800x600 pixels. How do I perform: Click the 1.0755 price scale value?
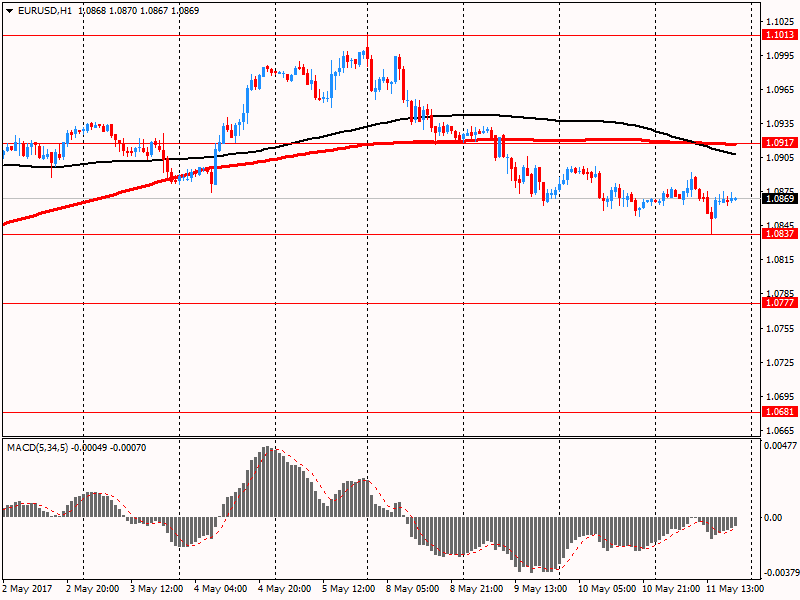pyautogui.click(x=780, y=329)
